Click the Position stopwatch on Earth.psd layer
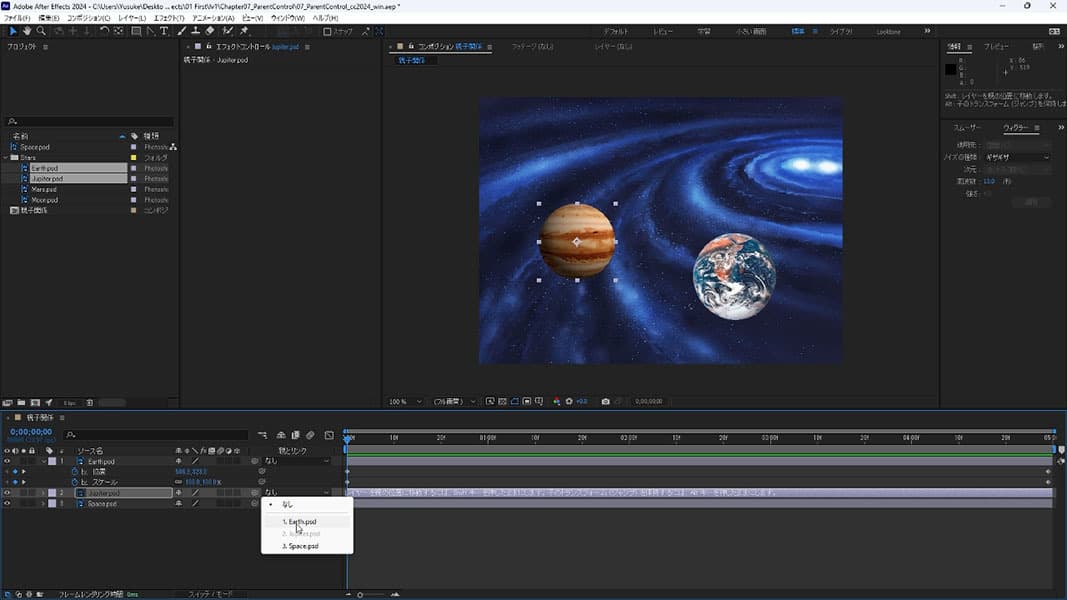1067x600 pixels. (74, 471)
